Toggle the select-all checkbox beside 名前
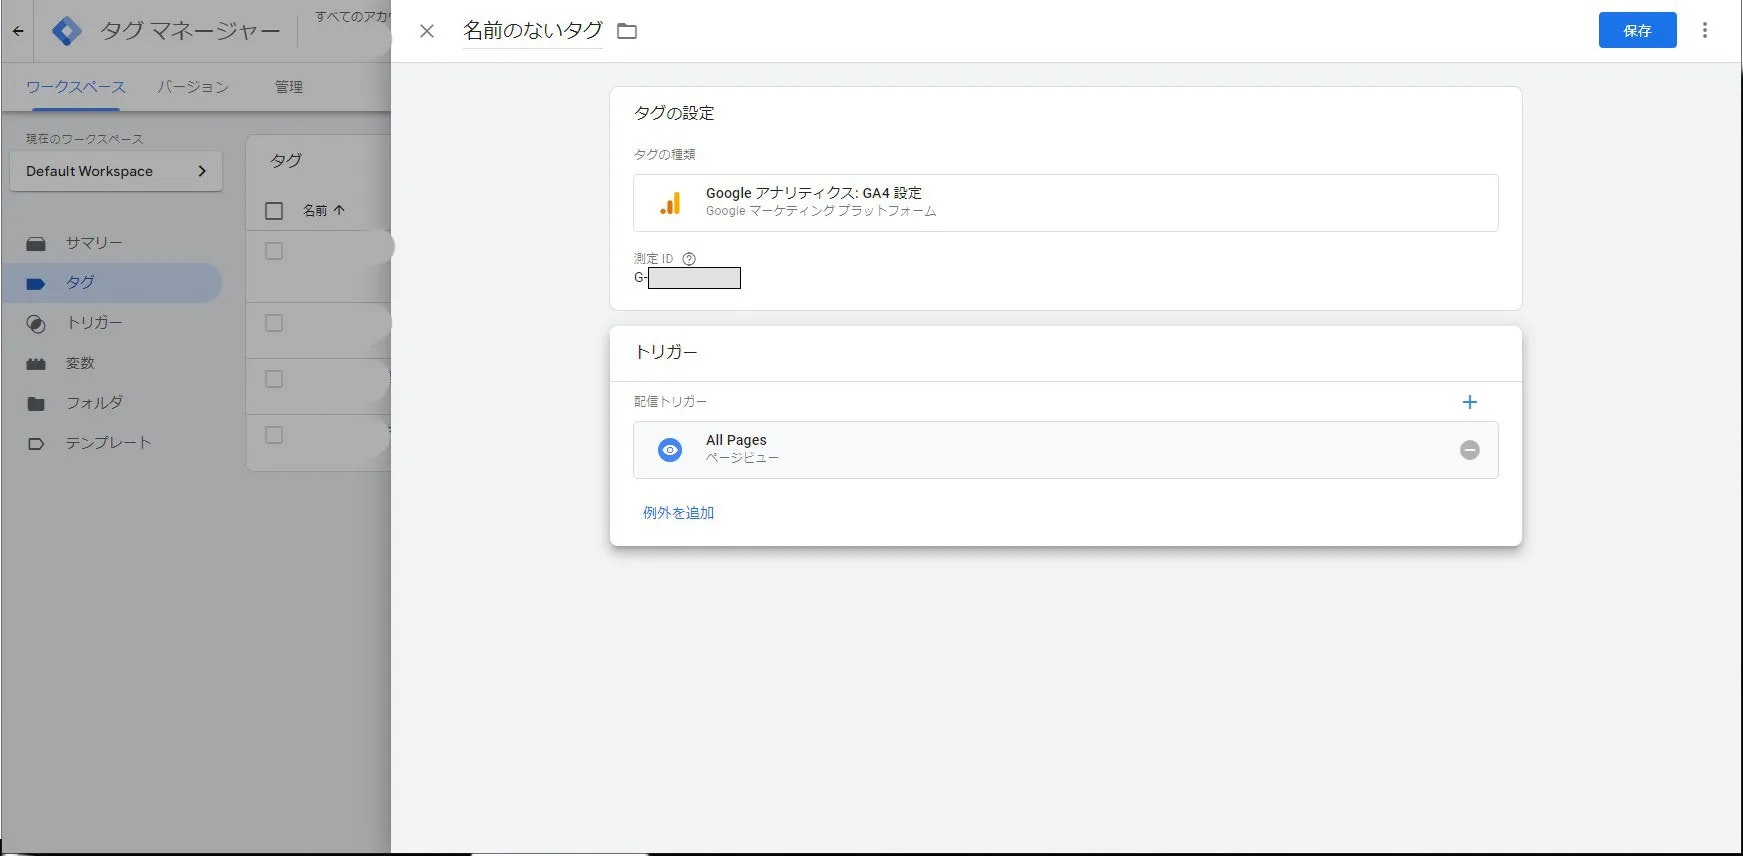Viewport: 1743px width, 856px height. [274, 211]
